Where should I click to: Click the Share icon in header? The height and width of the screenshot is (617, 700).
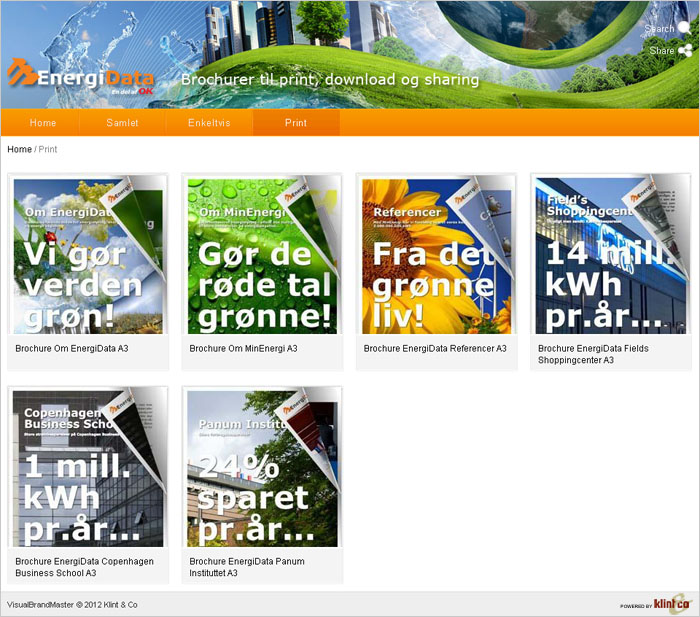click(x=685, y=50)
